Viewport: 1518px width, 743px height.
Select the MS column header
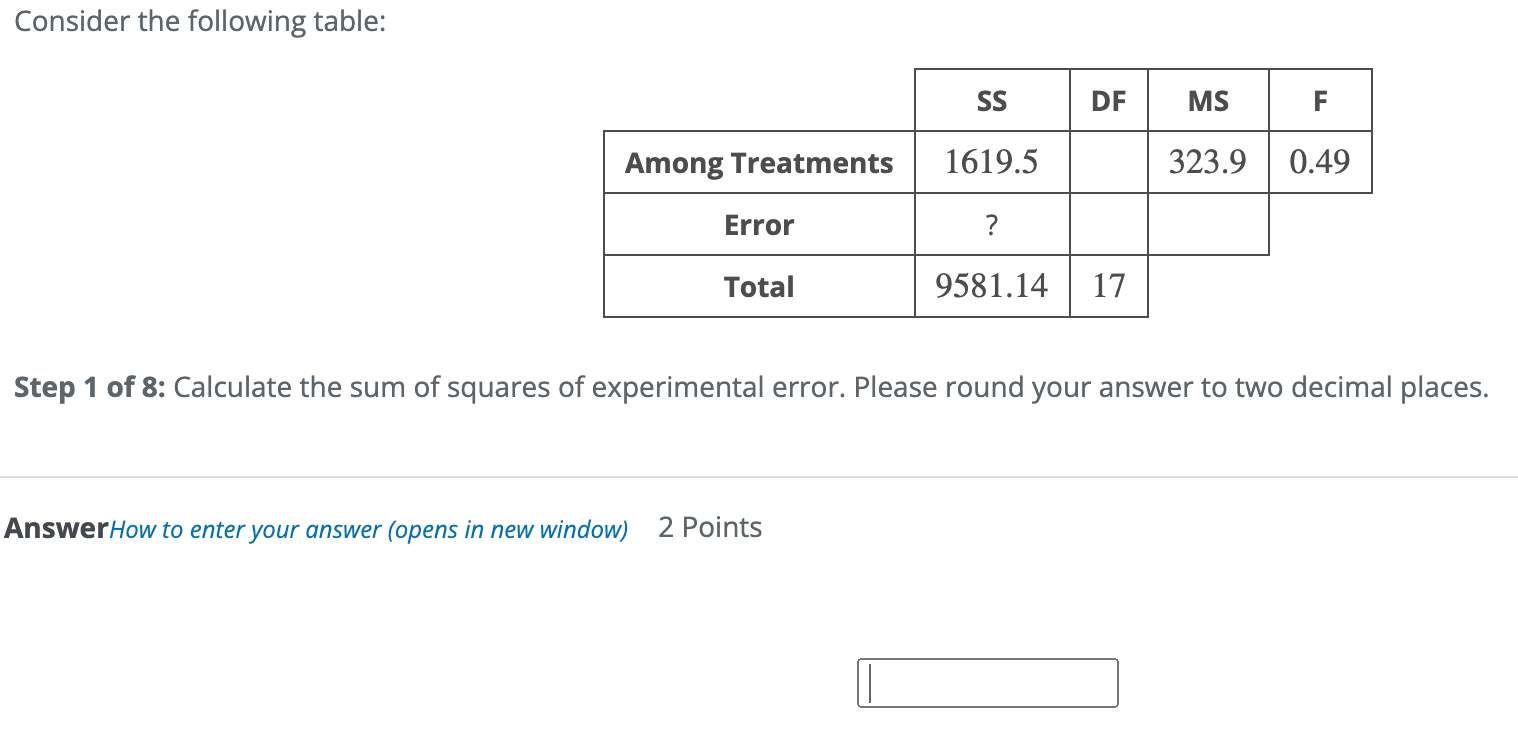(x=1207, y=100)
